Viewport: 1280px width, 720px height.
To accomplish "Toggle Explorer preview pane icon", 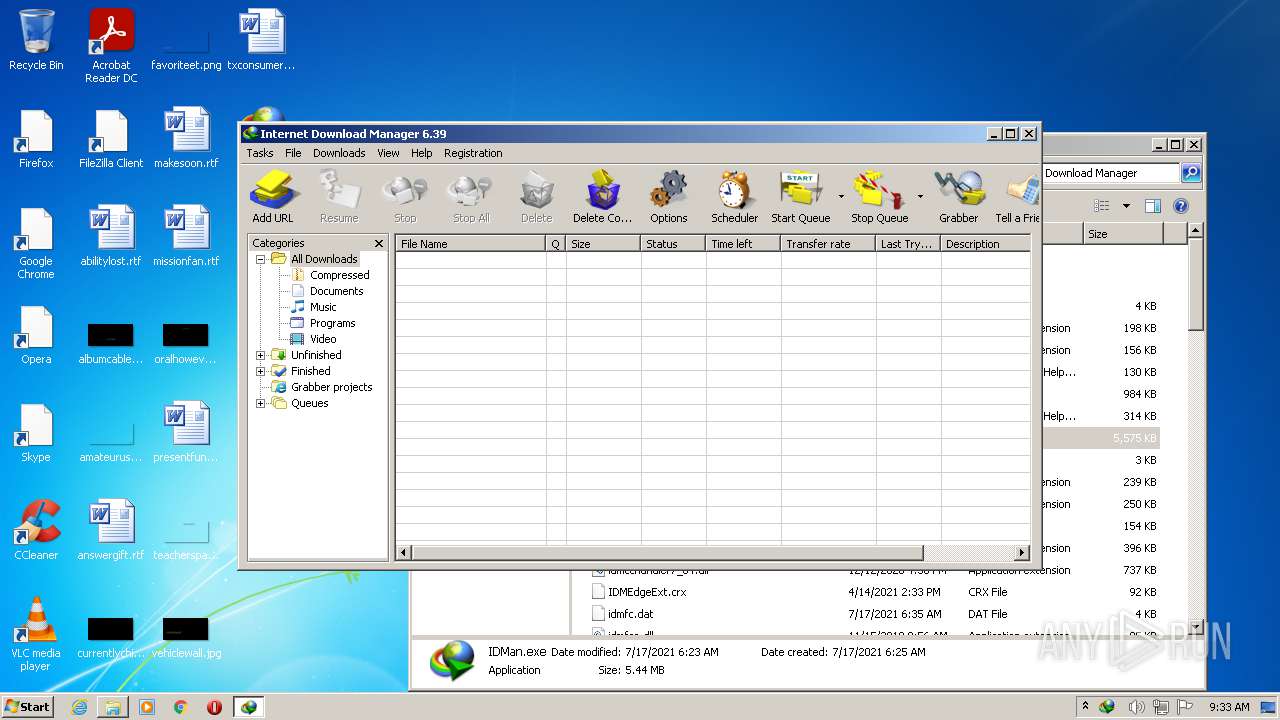I will tap(1153, 206).
